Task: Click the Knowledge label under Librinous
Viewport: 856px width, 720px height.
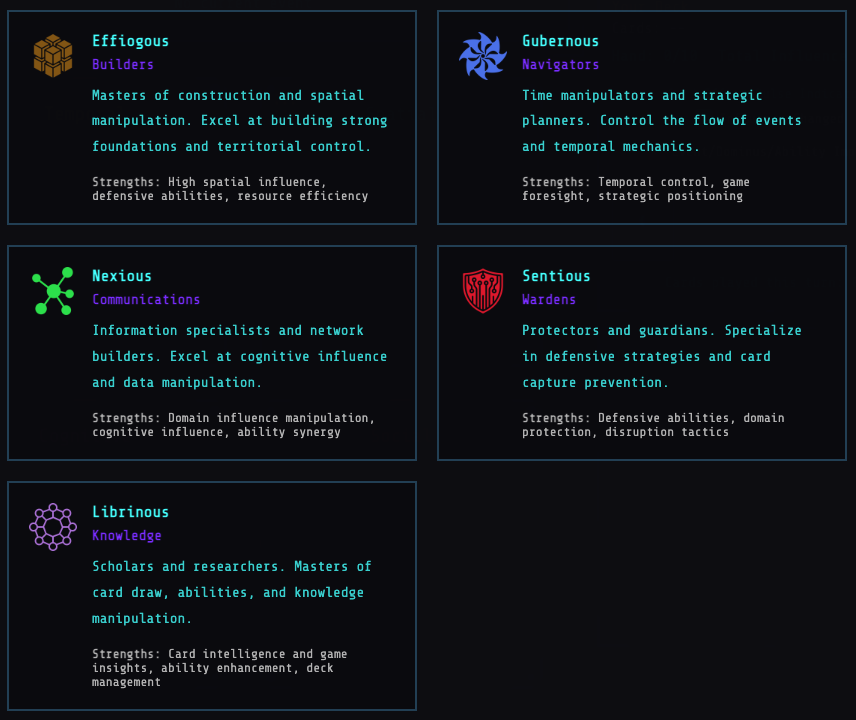Action: 126,536
